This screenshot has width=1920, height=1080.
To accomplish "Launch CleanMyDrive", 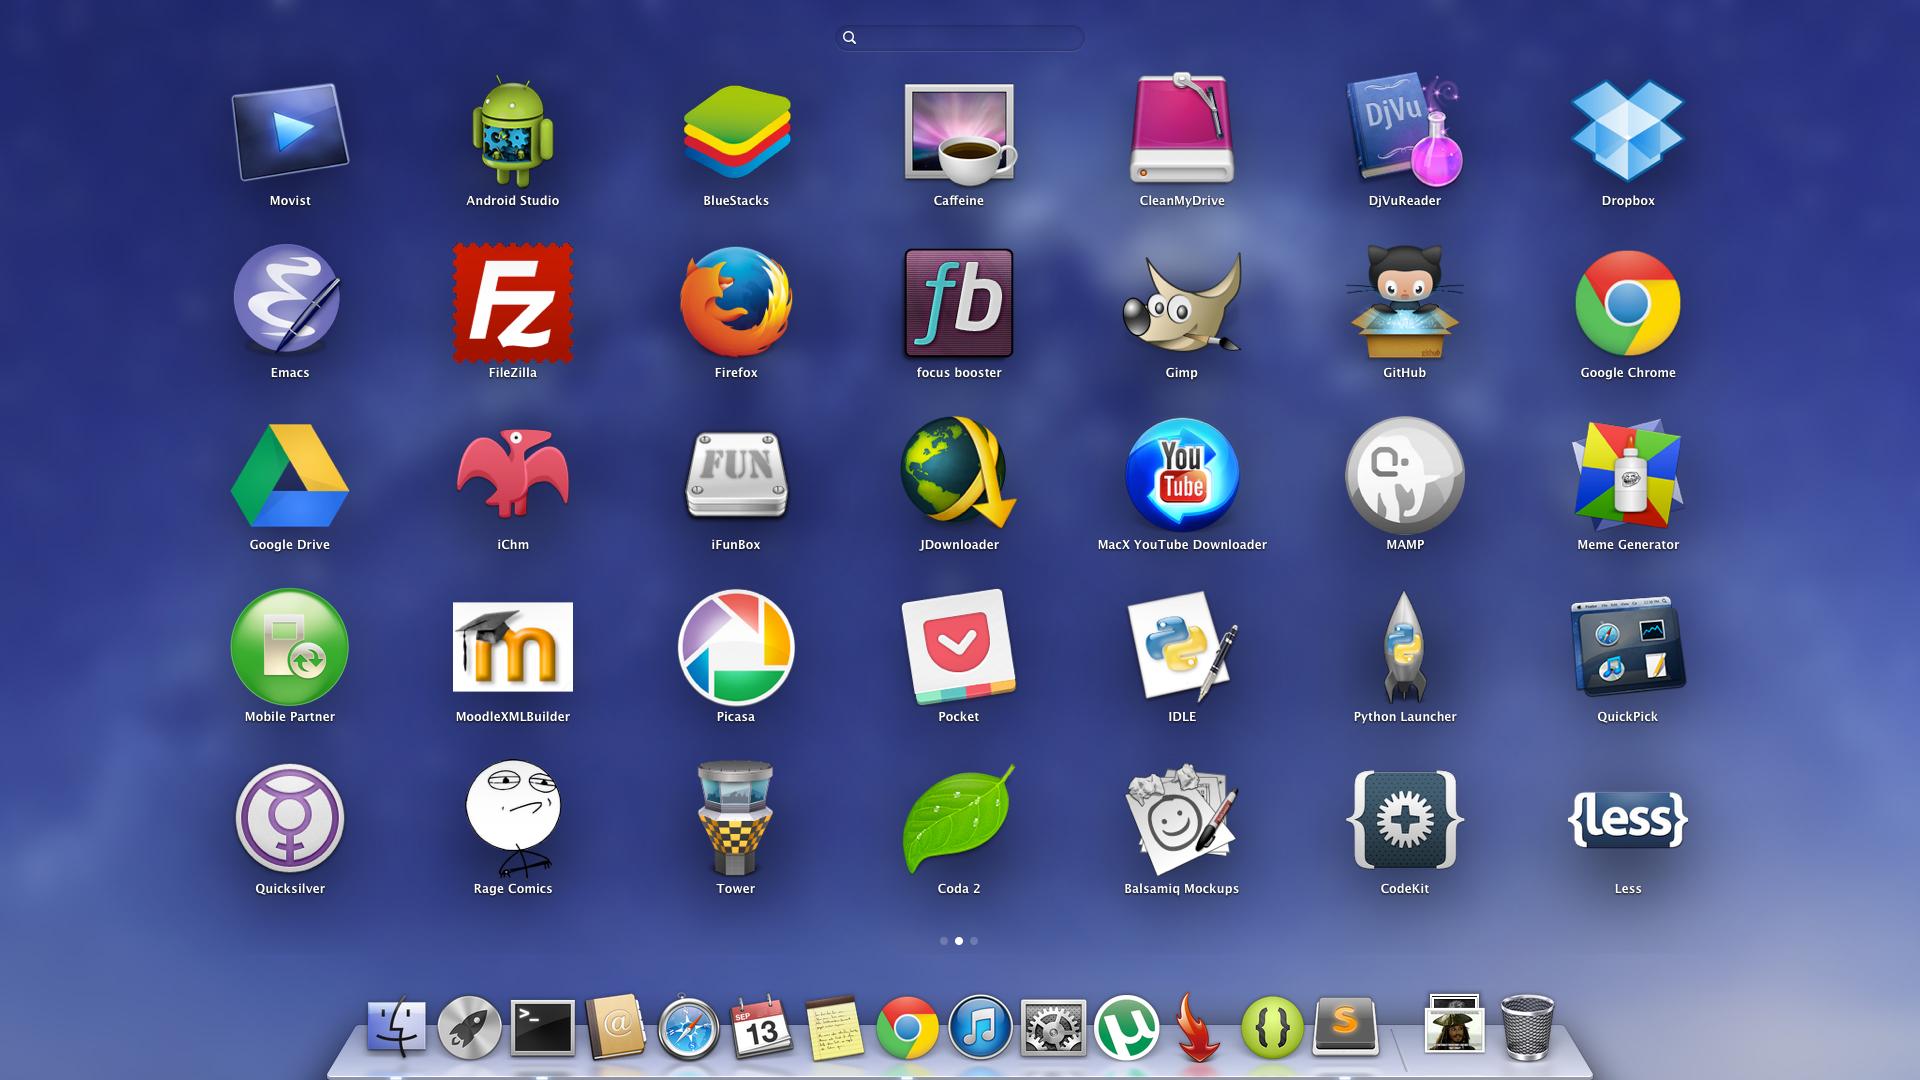I will 1182,128.
